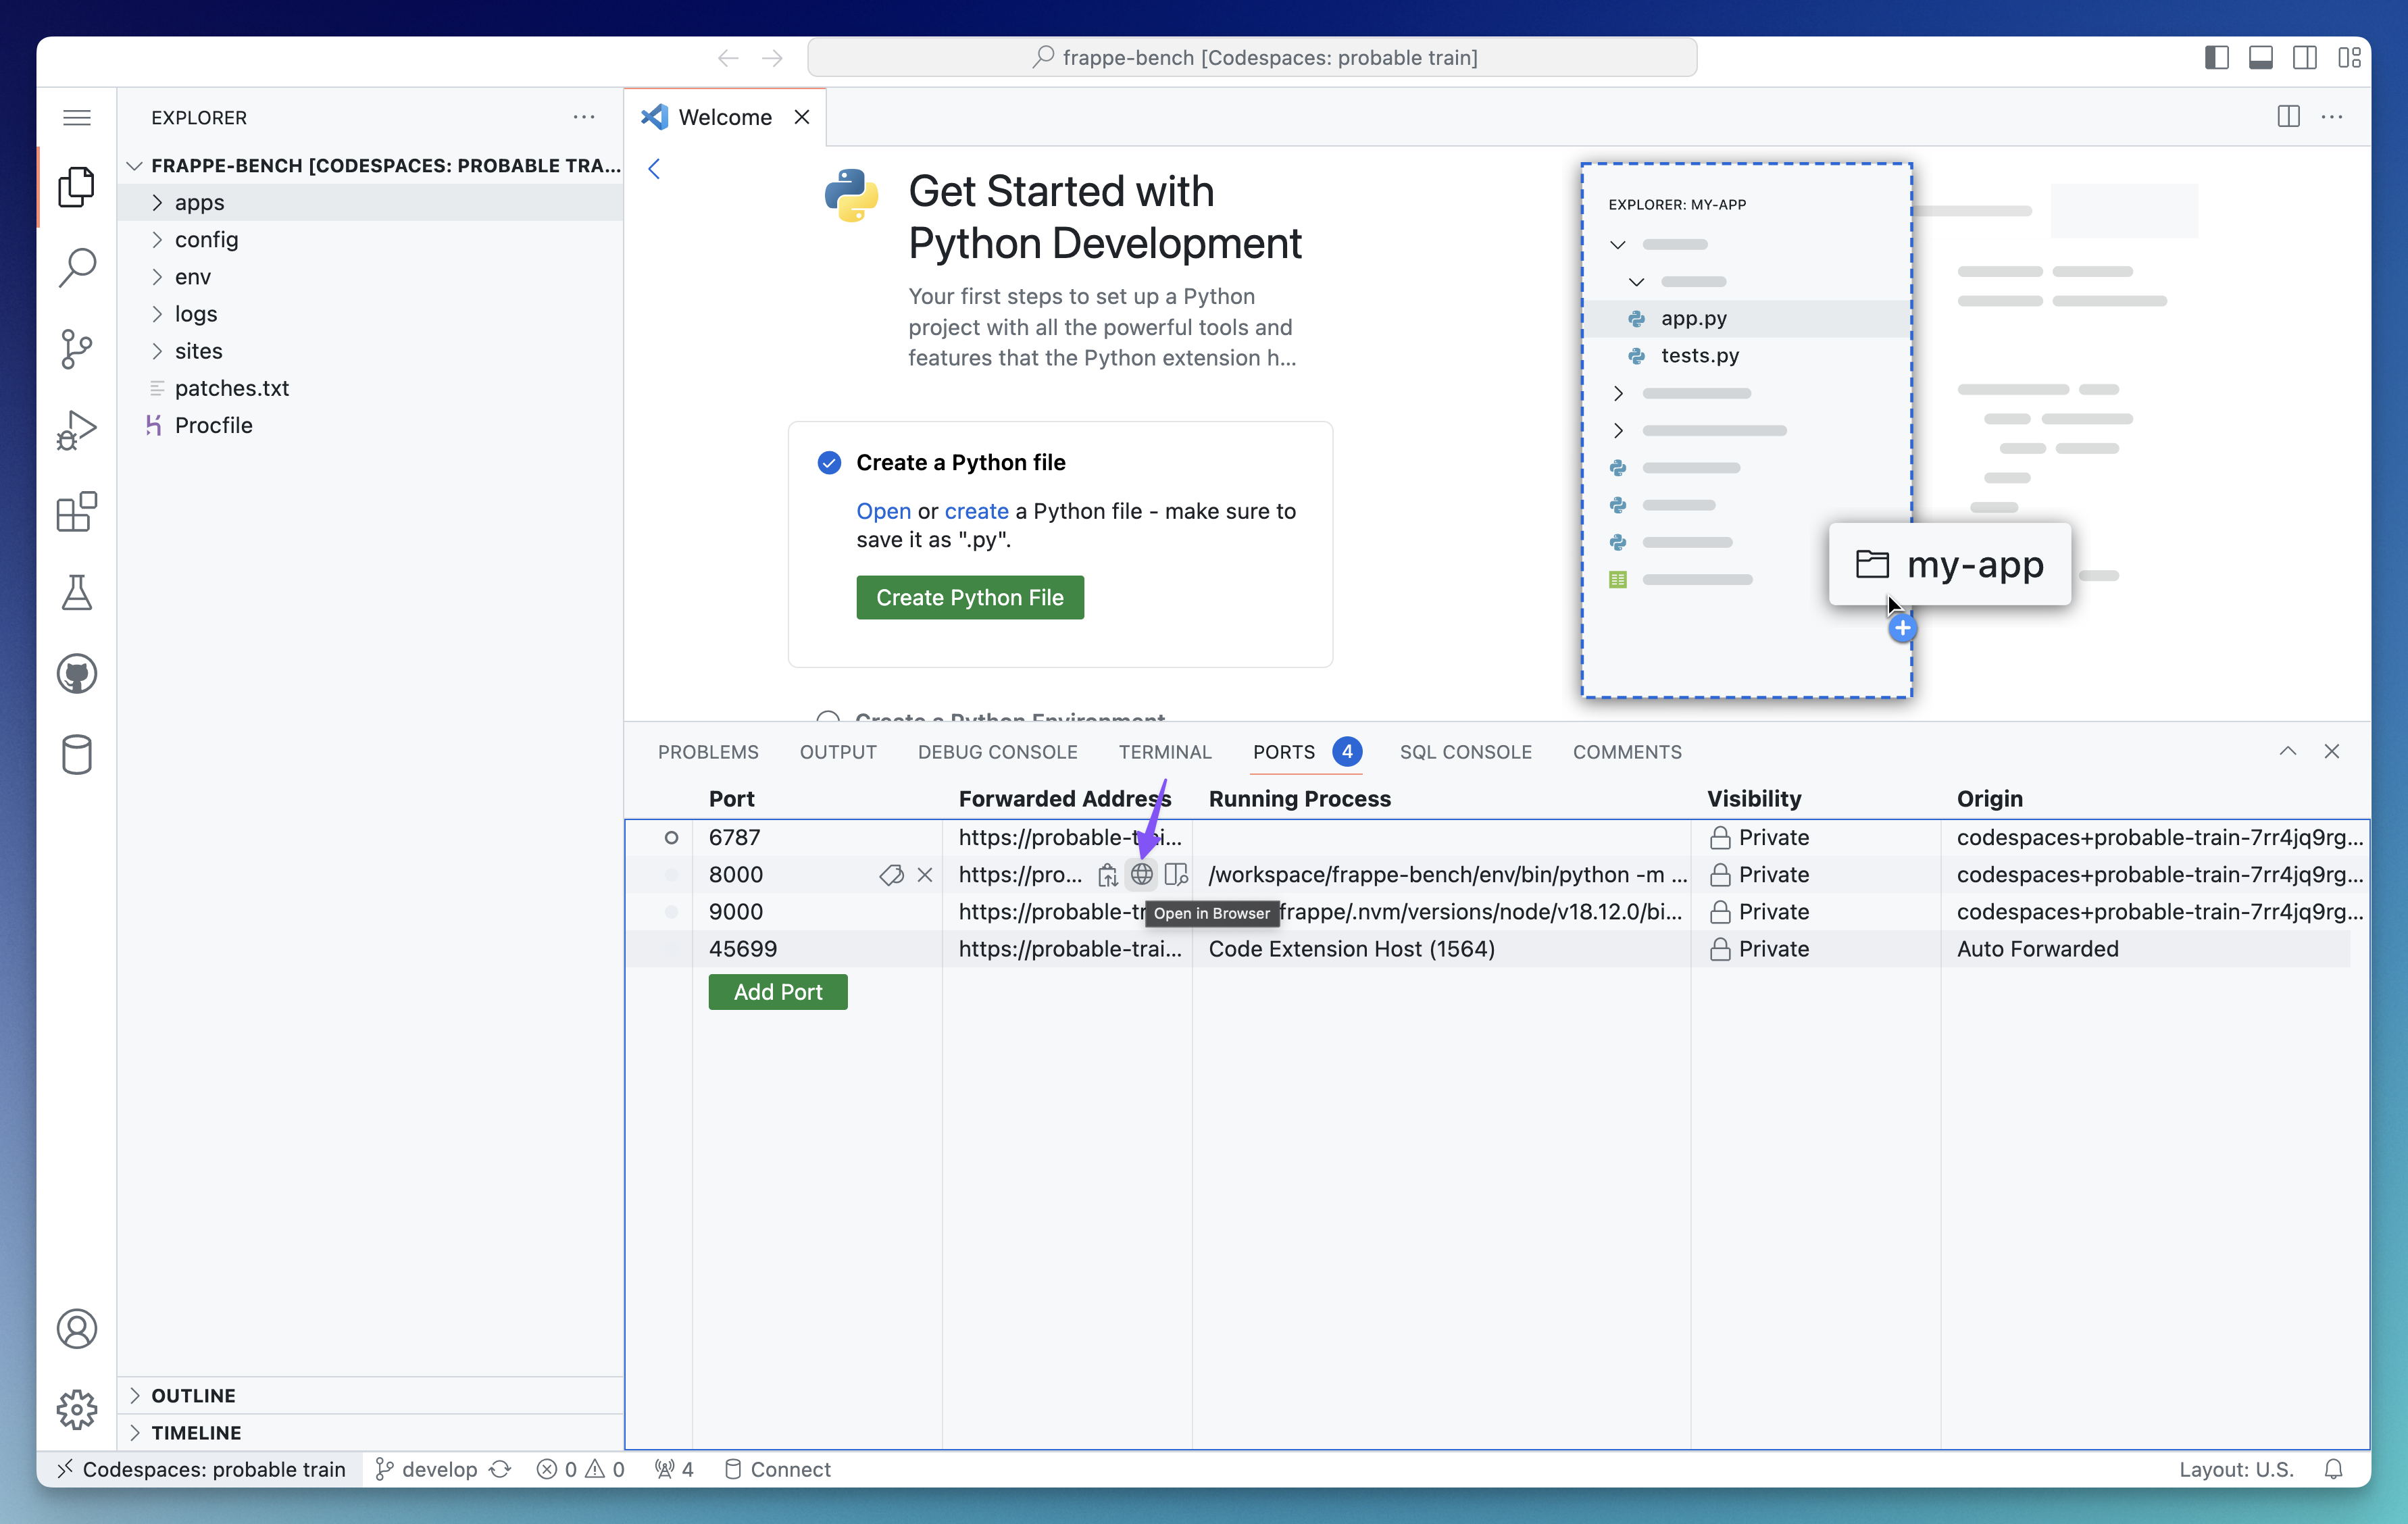This screenshot has width=2408, height=1524.
Task: Select the Welcome editor tab
Action: tap(725, 117)
